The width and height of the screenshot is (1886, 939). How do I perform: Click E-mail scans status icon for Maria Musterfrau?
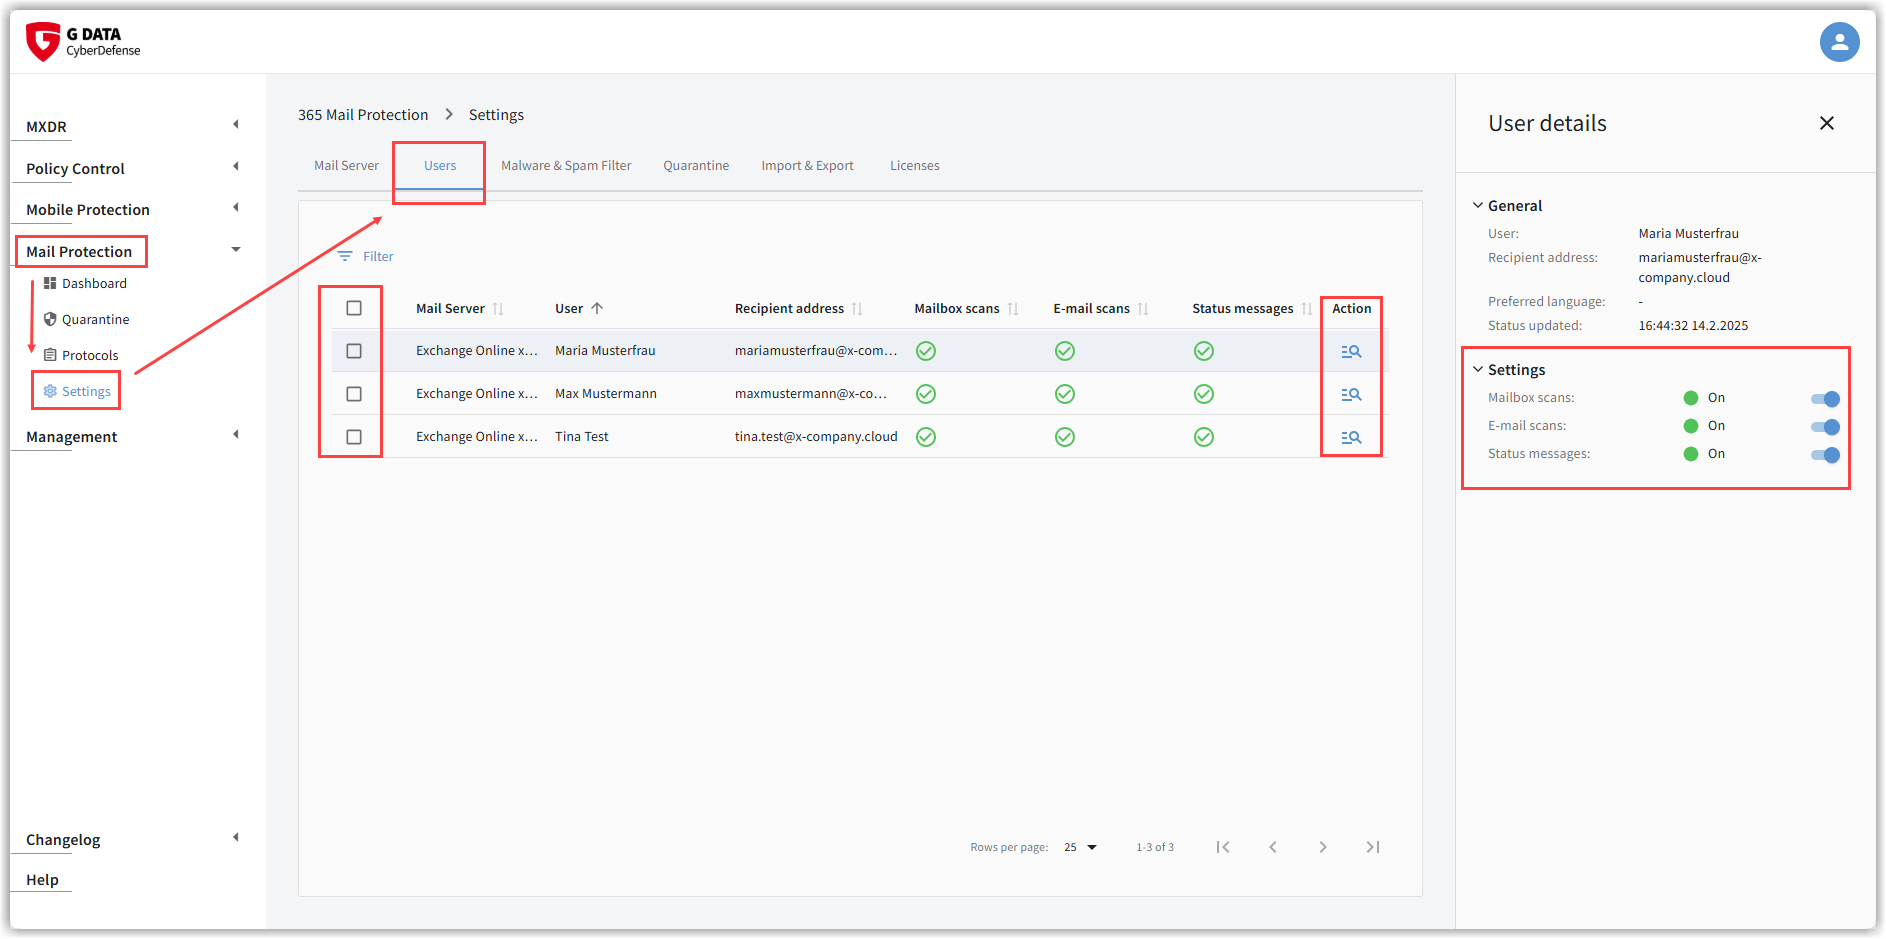[x=1065, y=351]
